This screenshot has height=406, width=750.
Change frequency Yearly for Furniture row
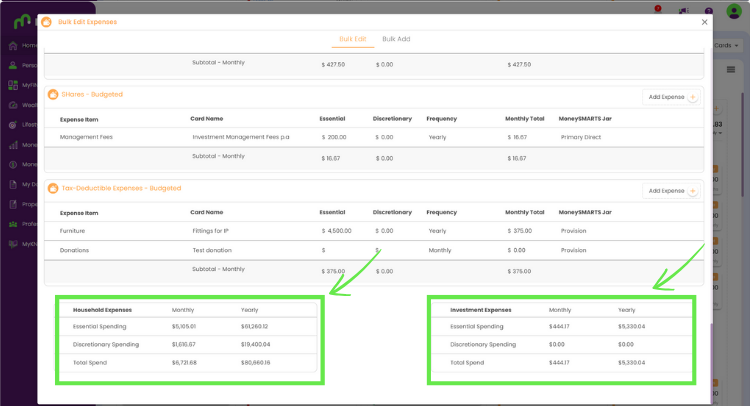pyautogui.click(x=438, y=231)
